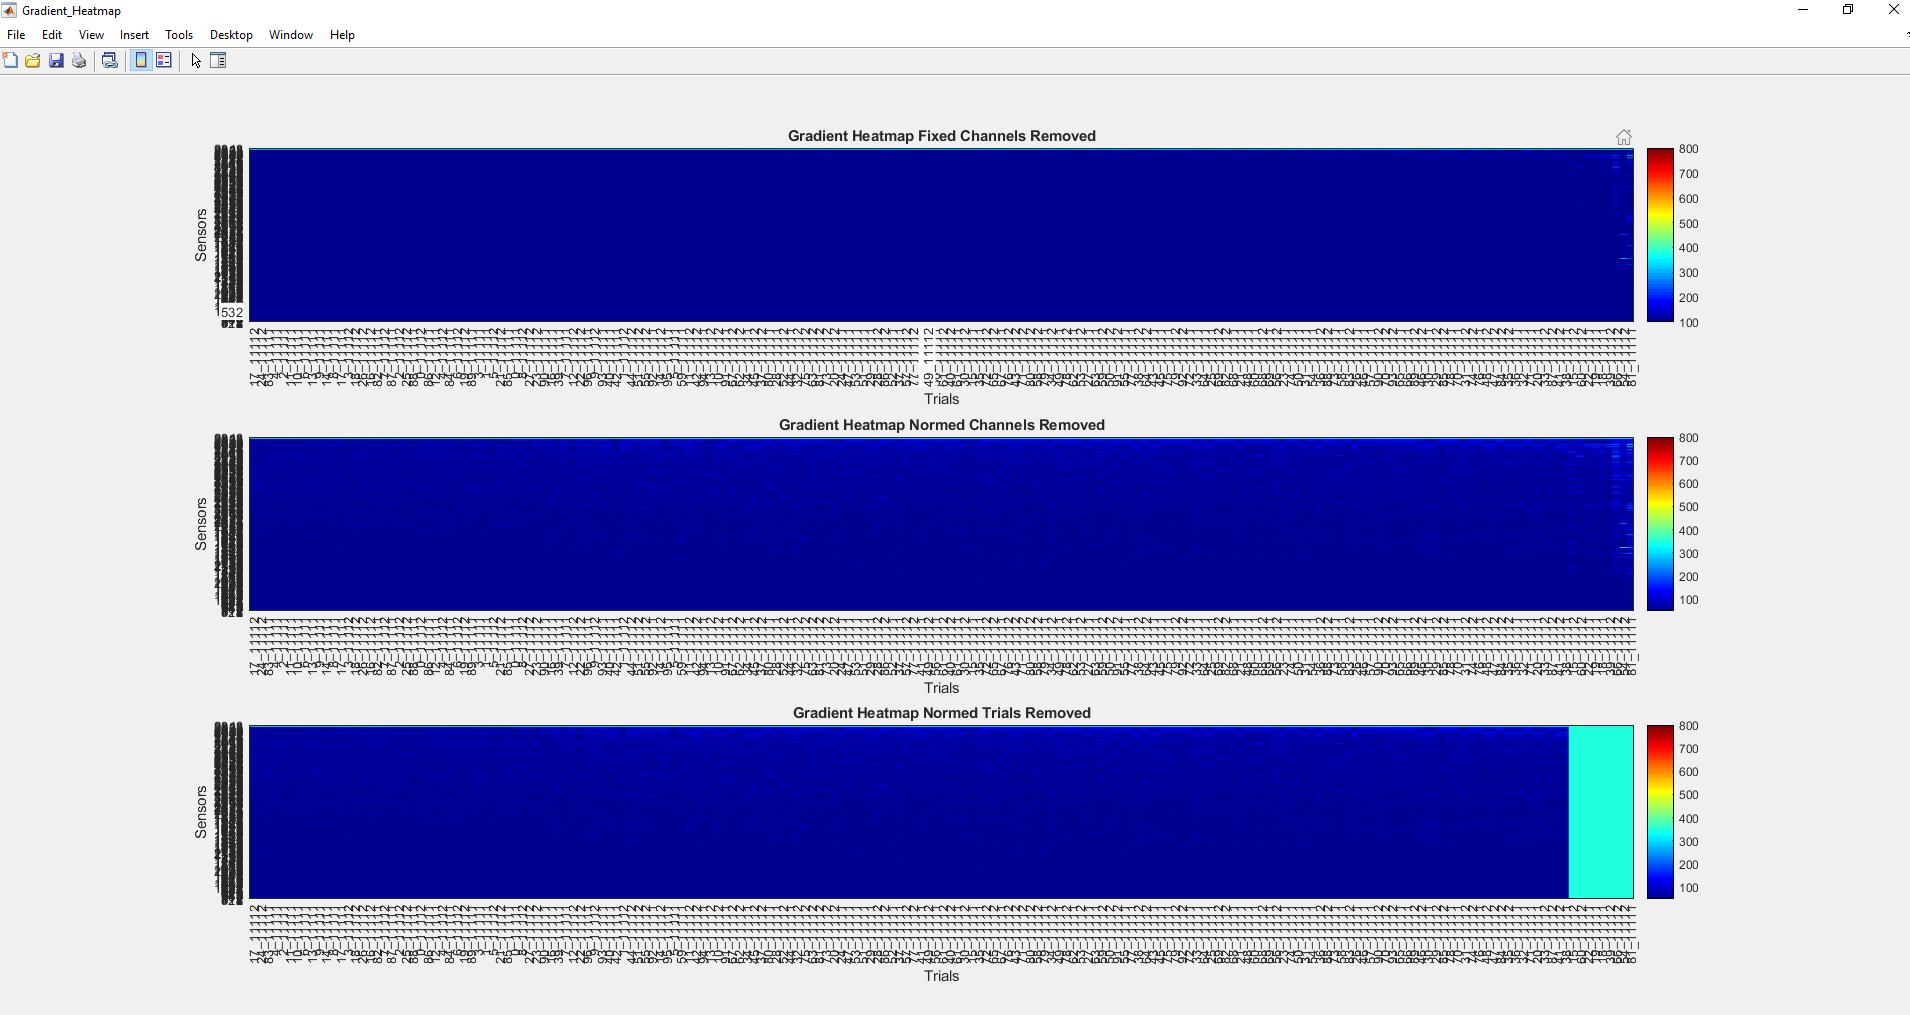This screenshot has width=1910, height=1015.
Task: Click the '500' tick on the Fixed Channels colorbar
Action: click(x=1689, y=224)
